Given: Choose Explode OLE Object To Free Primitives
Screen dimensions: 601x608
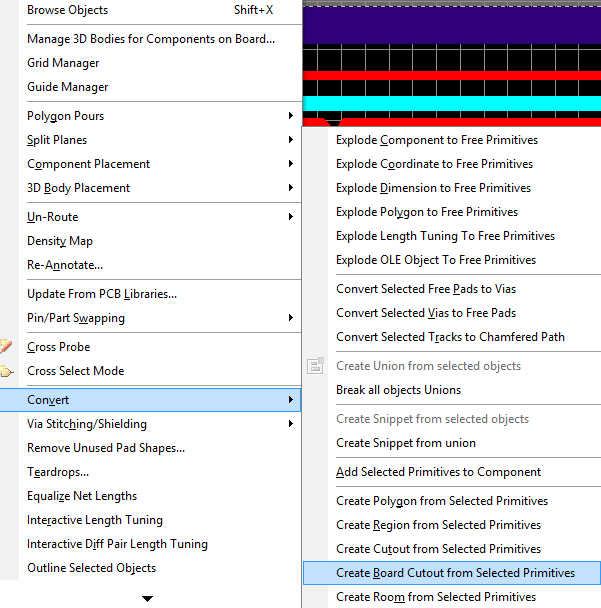Looking at the screenshot, I should point(452,260).
